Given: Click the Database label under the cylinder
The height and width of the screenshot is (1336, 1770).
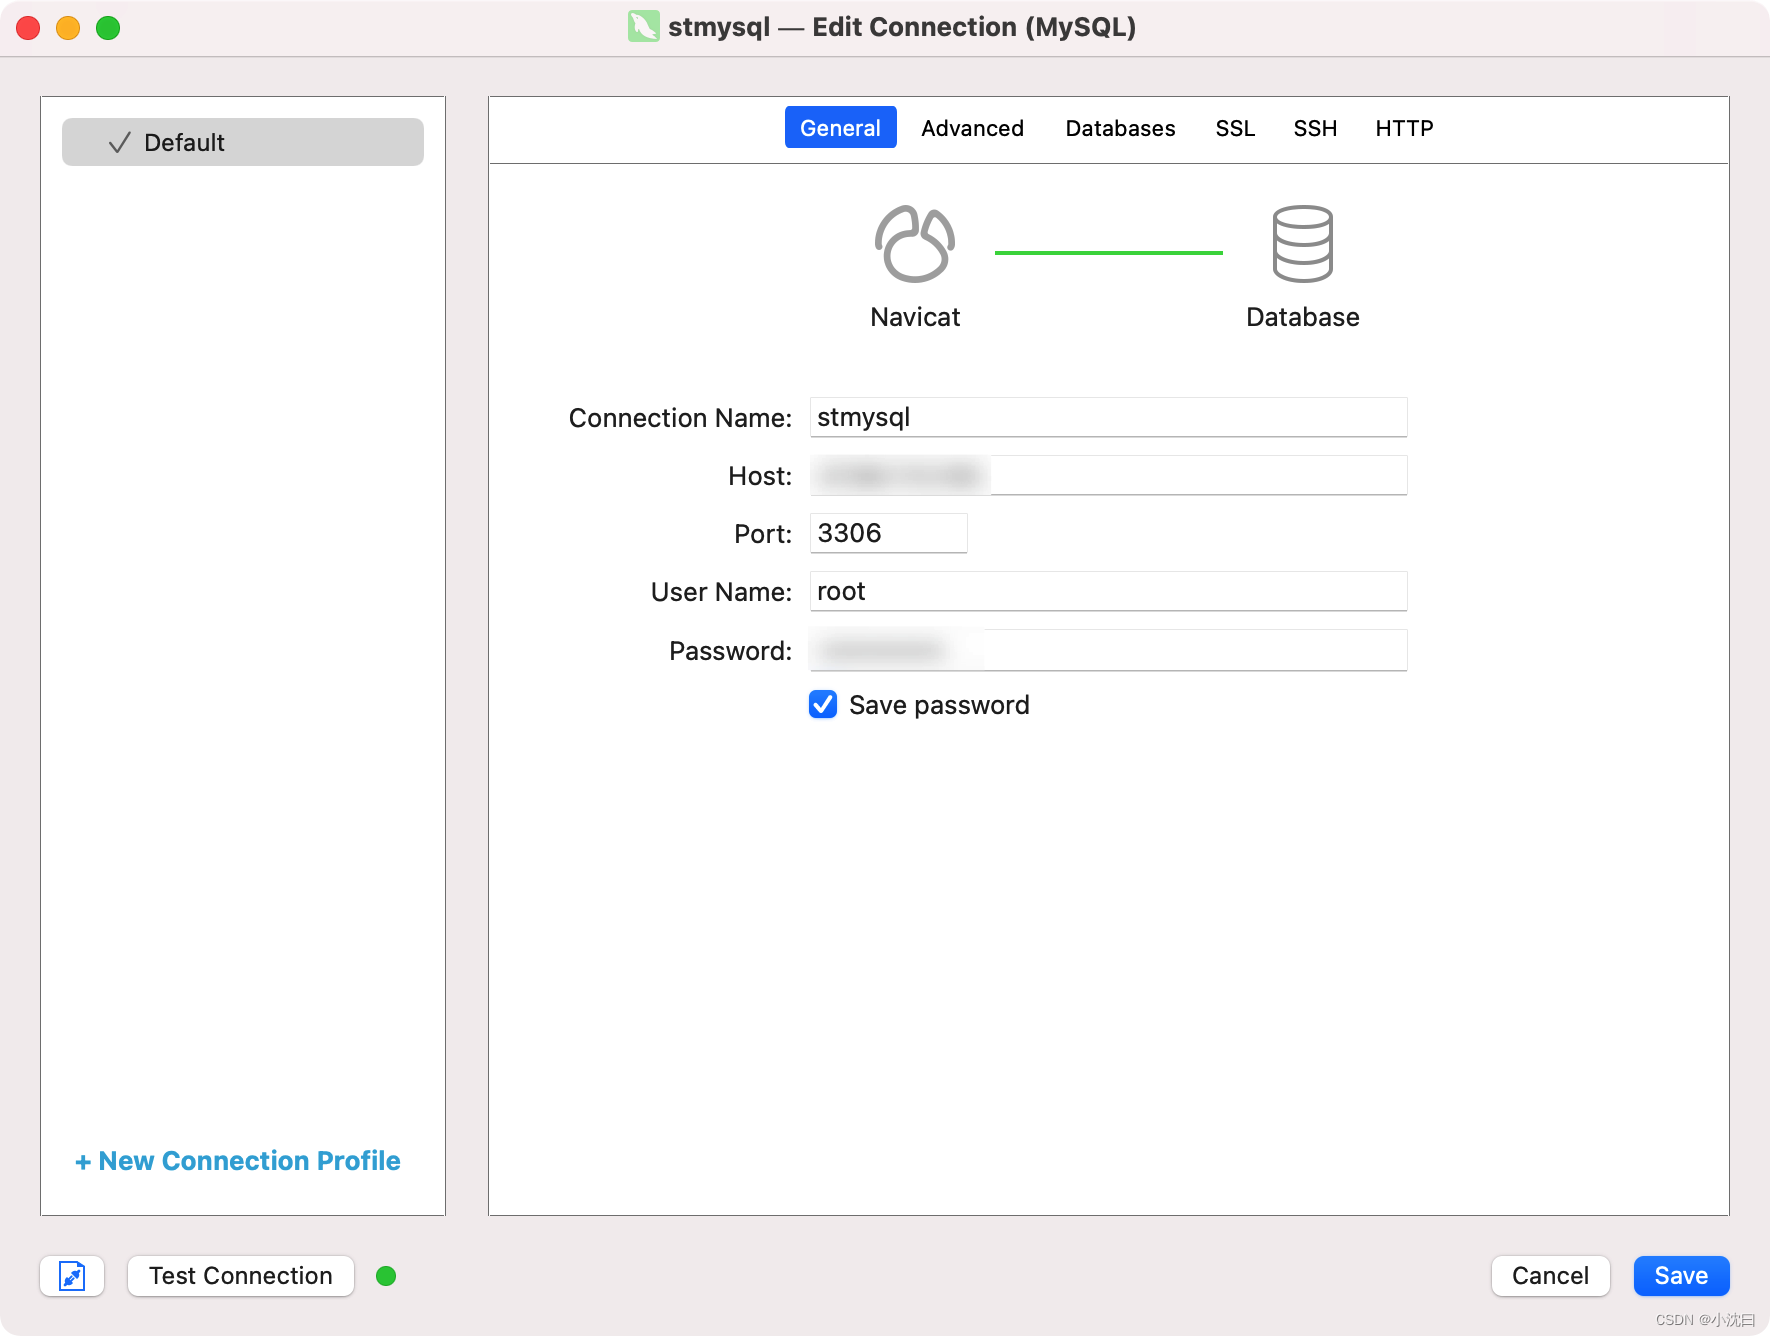Looking at the screenshot, I should click(1302, 317).
